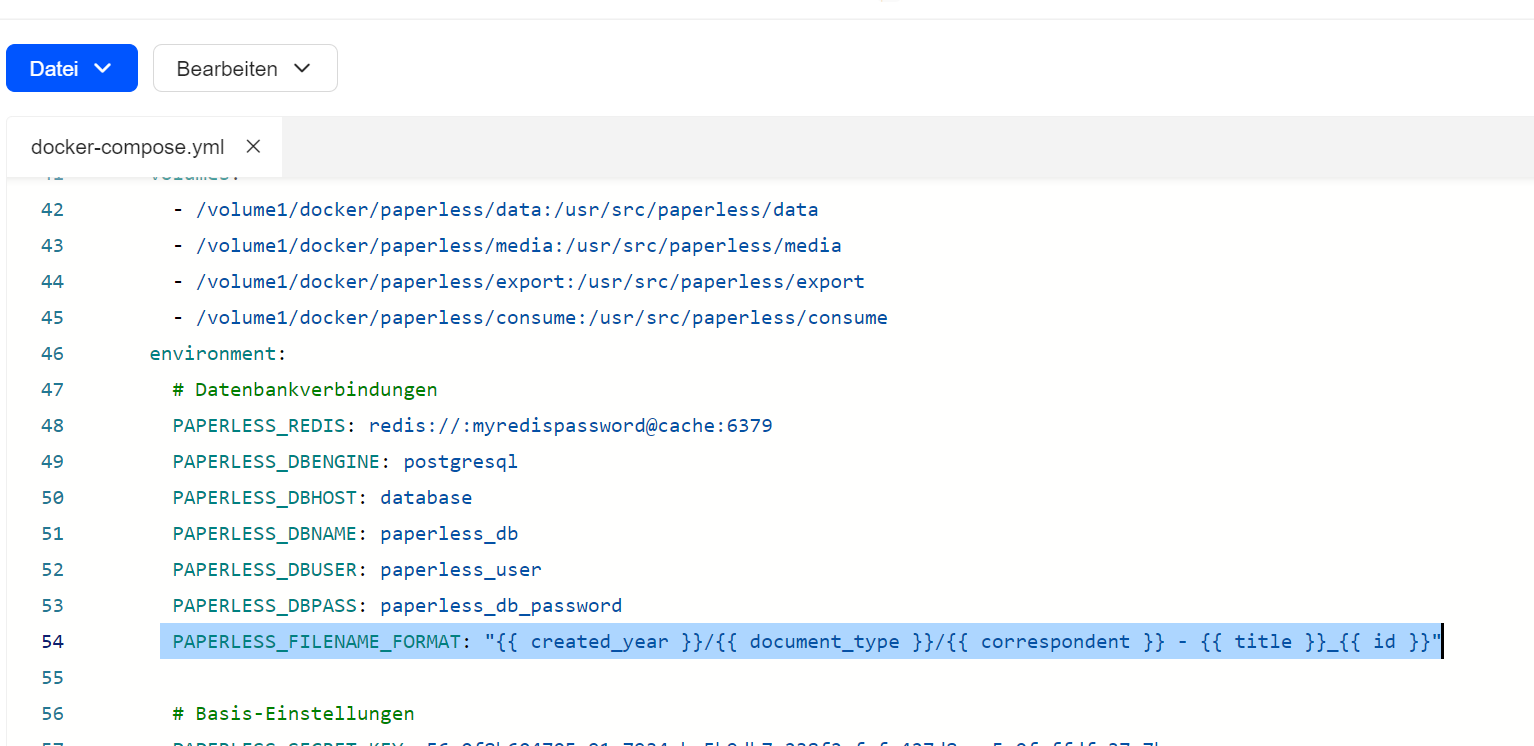This screenshot has width=1534, height=746.
Task: Click line number 42 in the gutter
Action: coord(52,210)
